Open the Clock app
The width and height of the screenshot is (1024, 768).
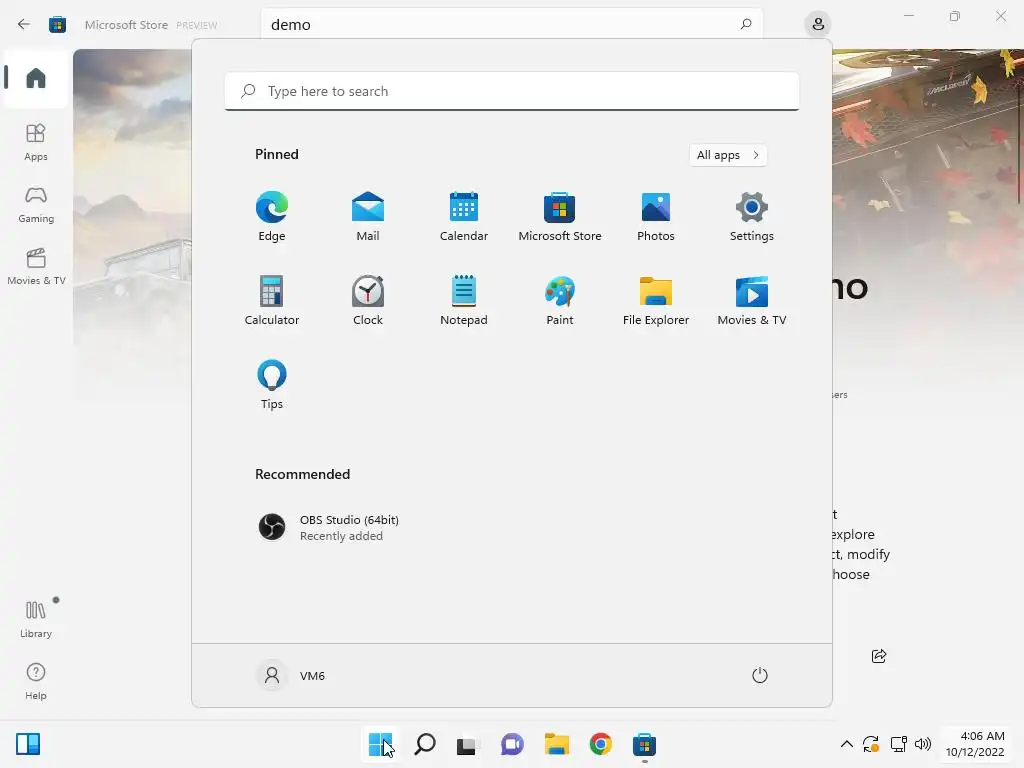[368, 300]
